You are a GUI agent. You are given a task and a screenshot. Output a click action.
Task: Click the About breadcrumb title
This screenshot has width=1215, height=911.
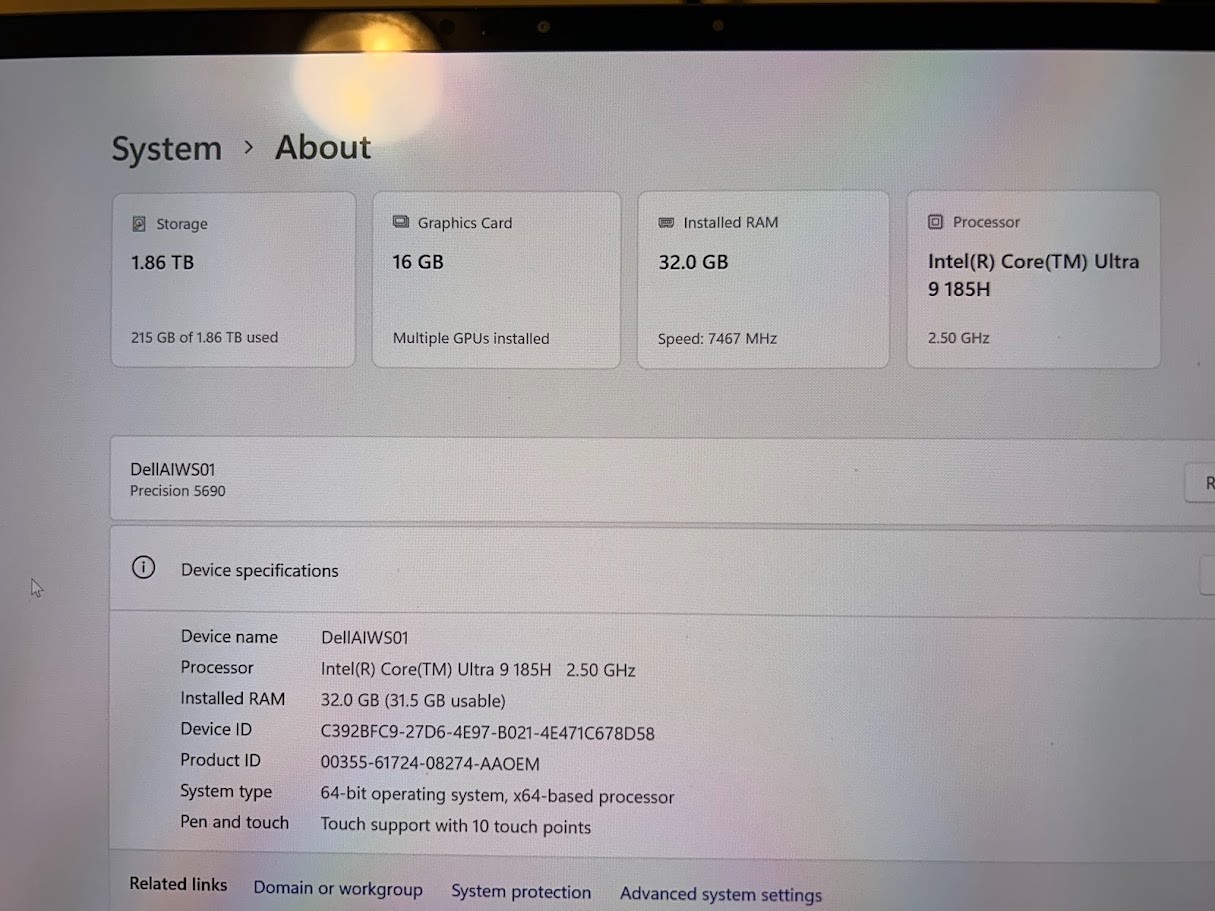click(x=323, y=148)
